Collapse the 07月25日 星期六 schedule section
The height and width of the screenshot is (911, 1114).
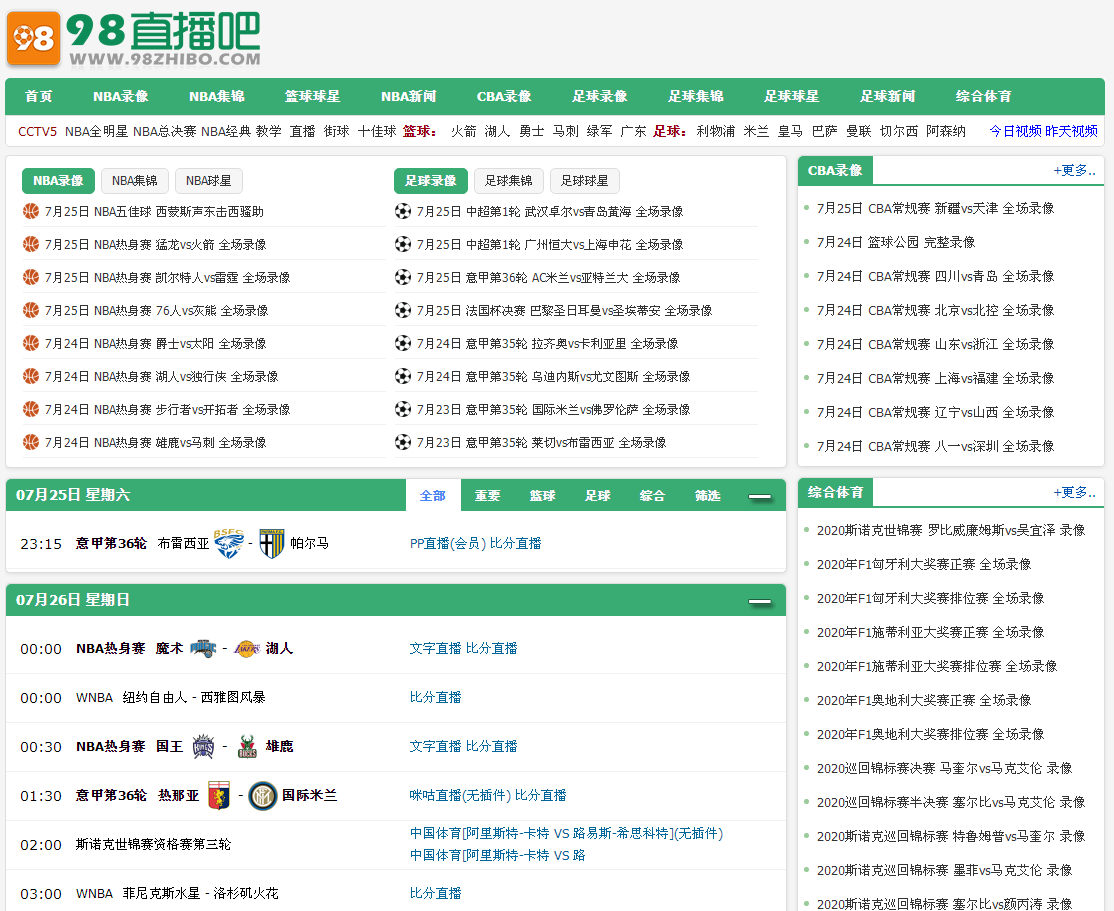point(759,496)
